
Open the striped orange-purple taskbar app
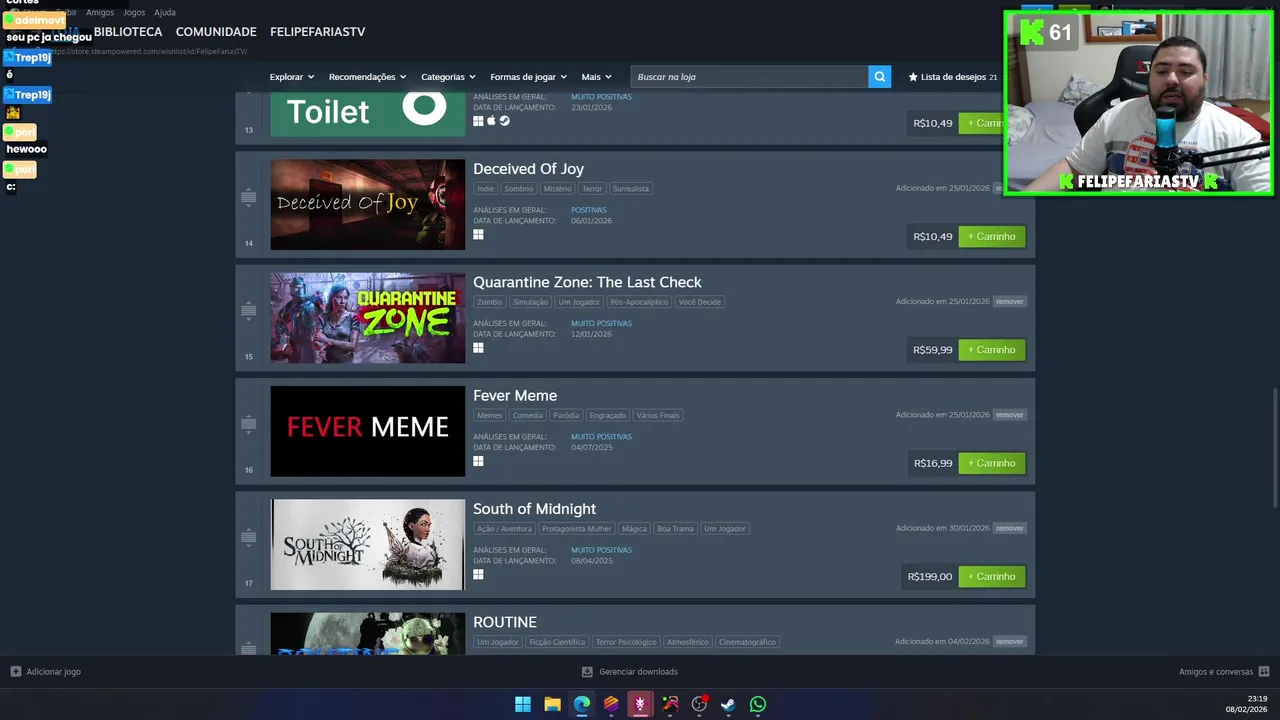click(x=611, y=704)
